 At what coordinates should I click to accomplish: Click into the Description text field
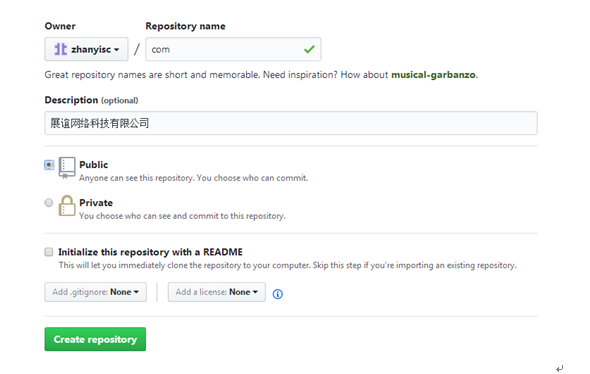point(291,123)
